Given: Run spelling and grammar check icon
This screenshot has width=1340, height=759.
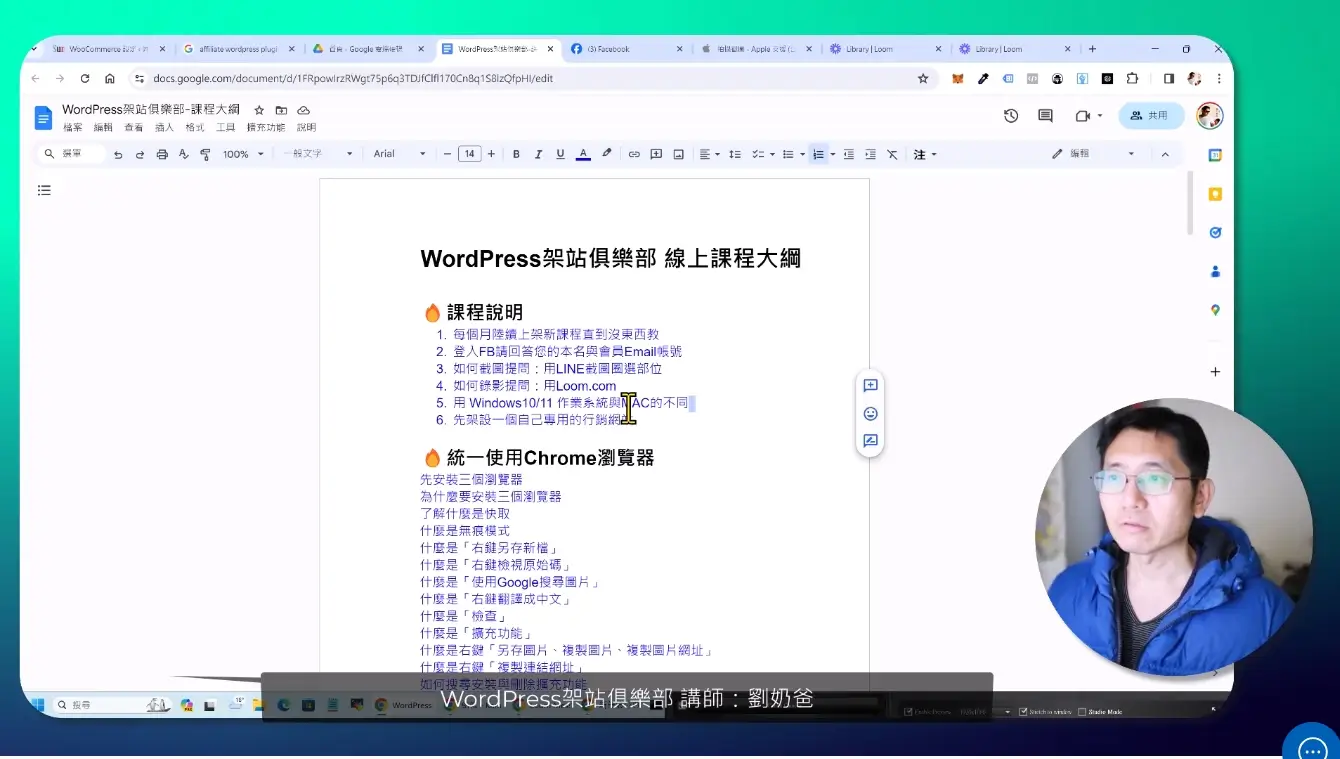Looking at the screenshot, I should pyautogui.click(x=184, y=155).
